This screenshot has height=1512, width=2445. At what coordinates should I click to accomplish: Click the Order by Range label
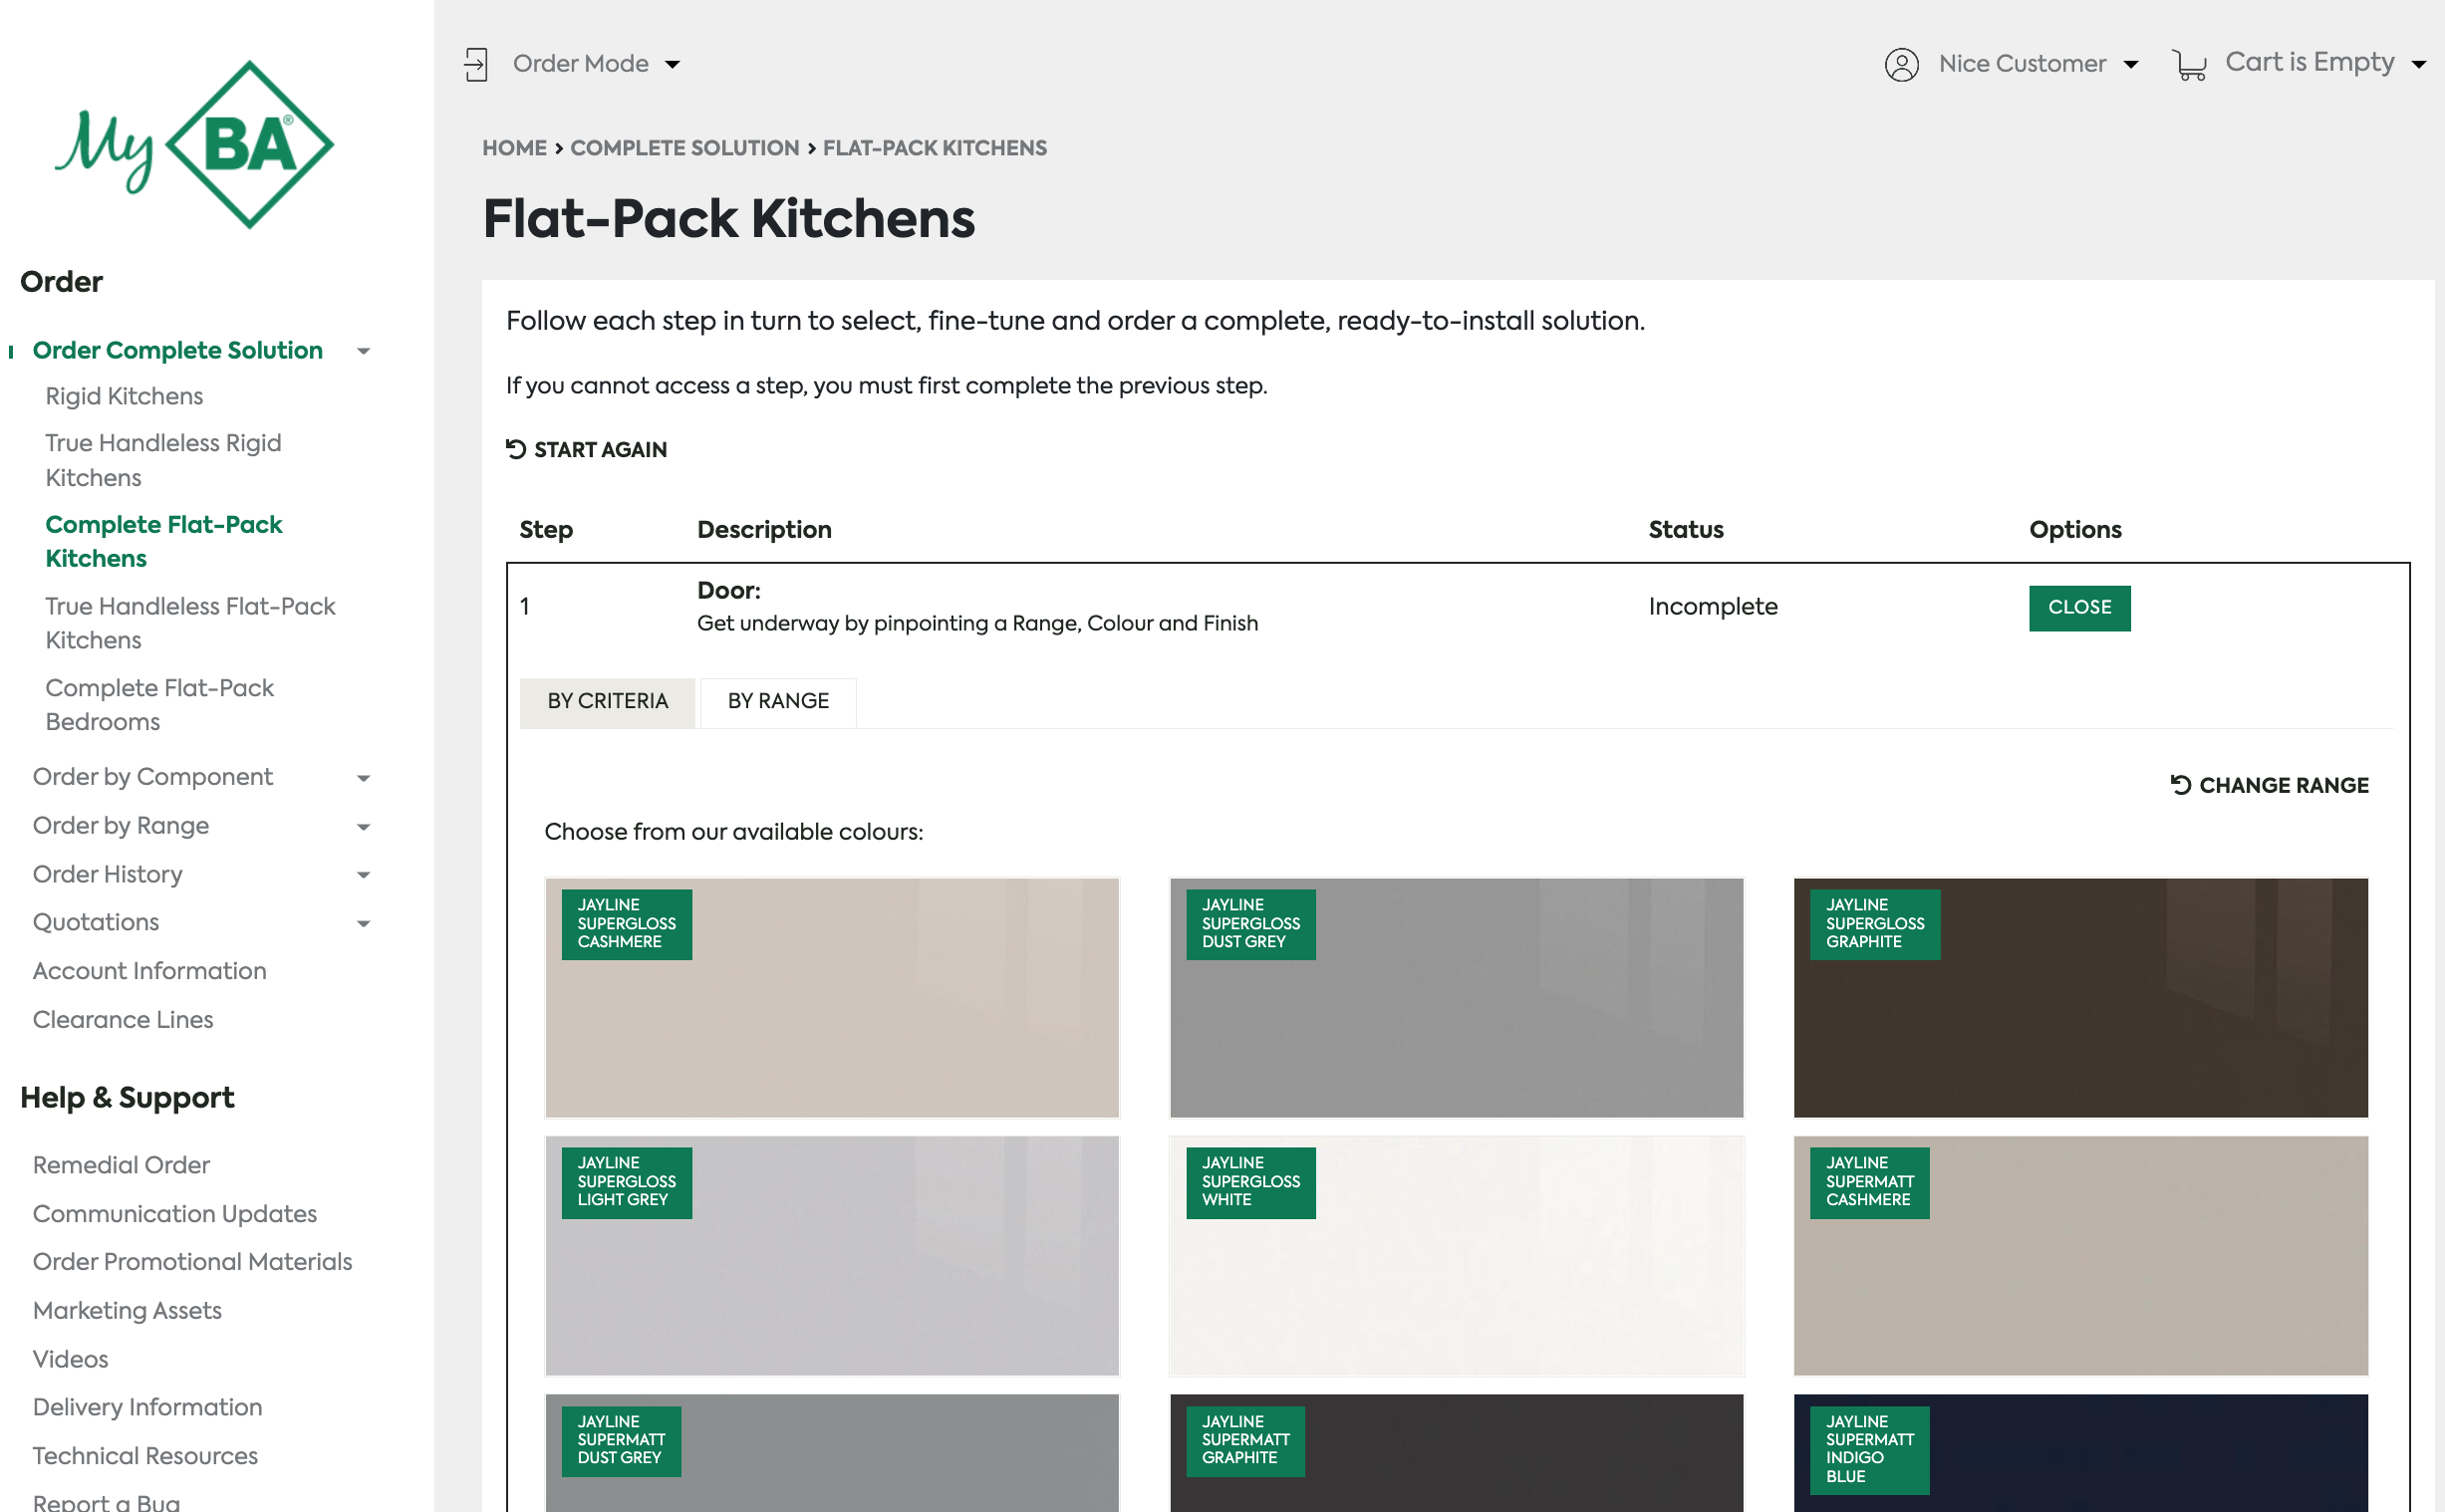[121, 826]
